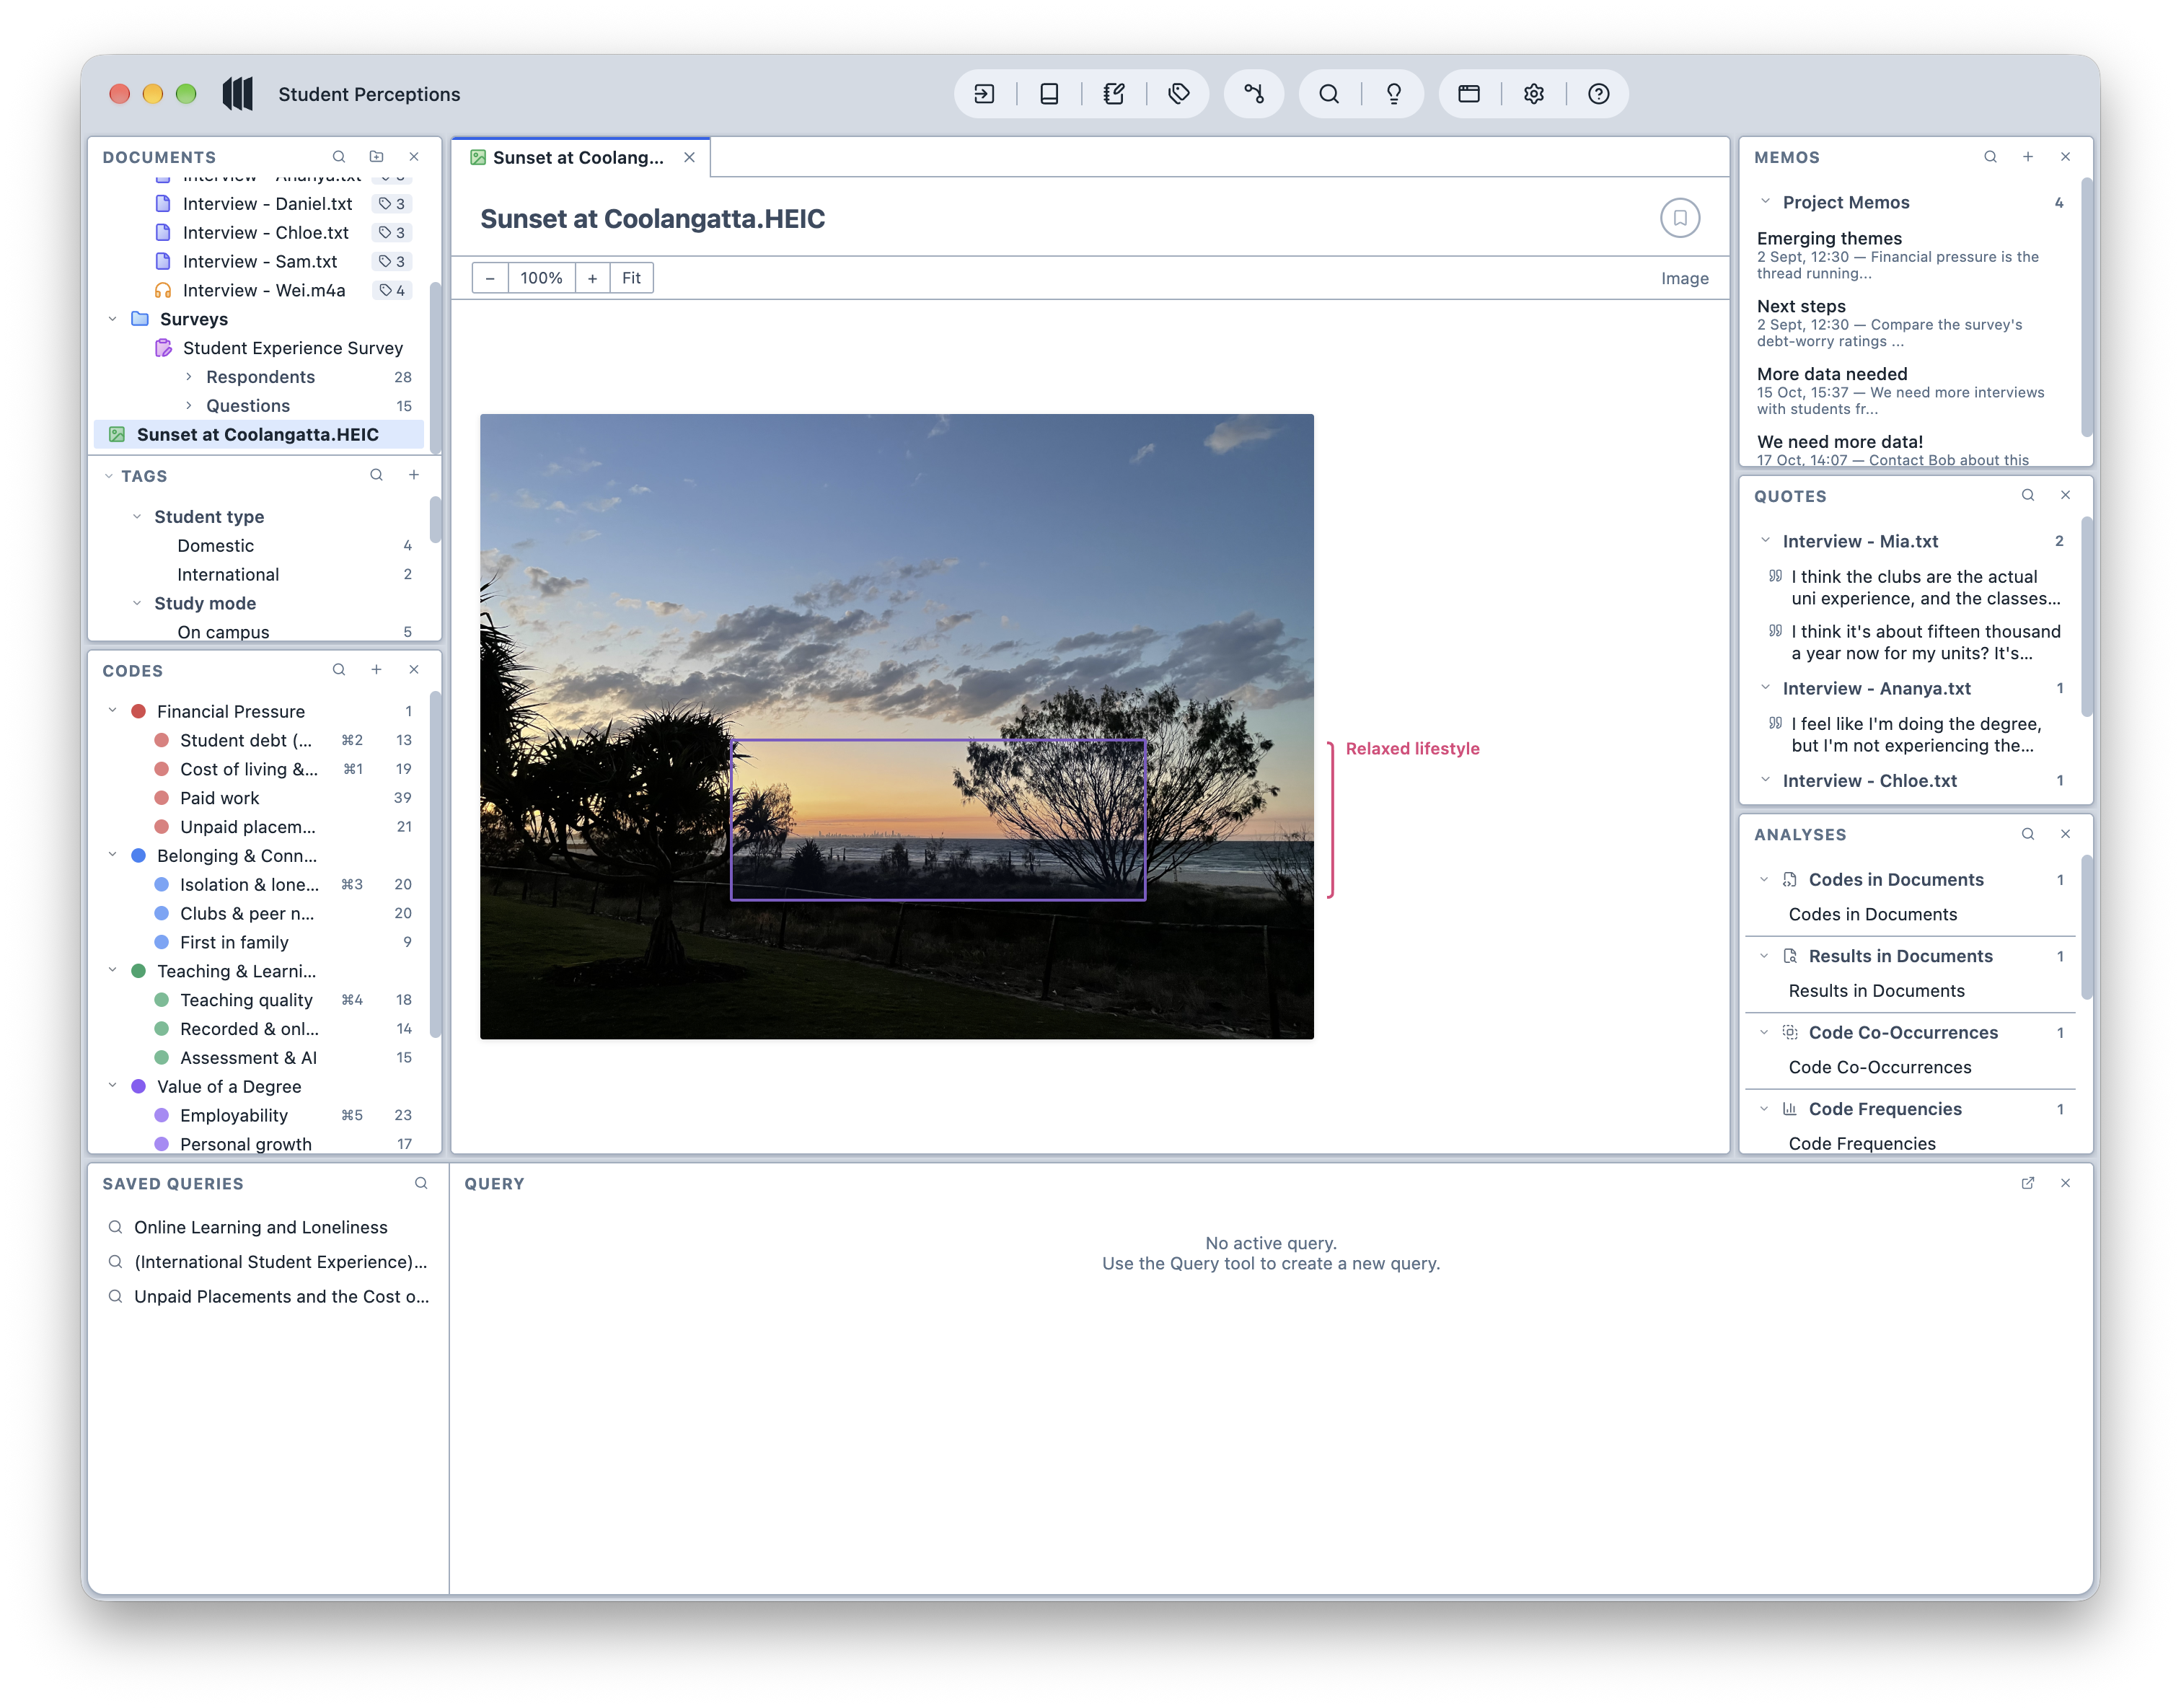
Task: Collapse the Project Memos group
Action: click(x=1765, y=202)
